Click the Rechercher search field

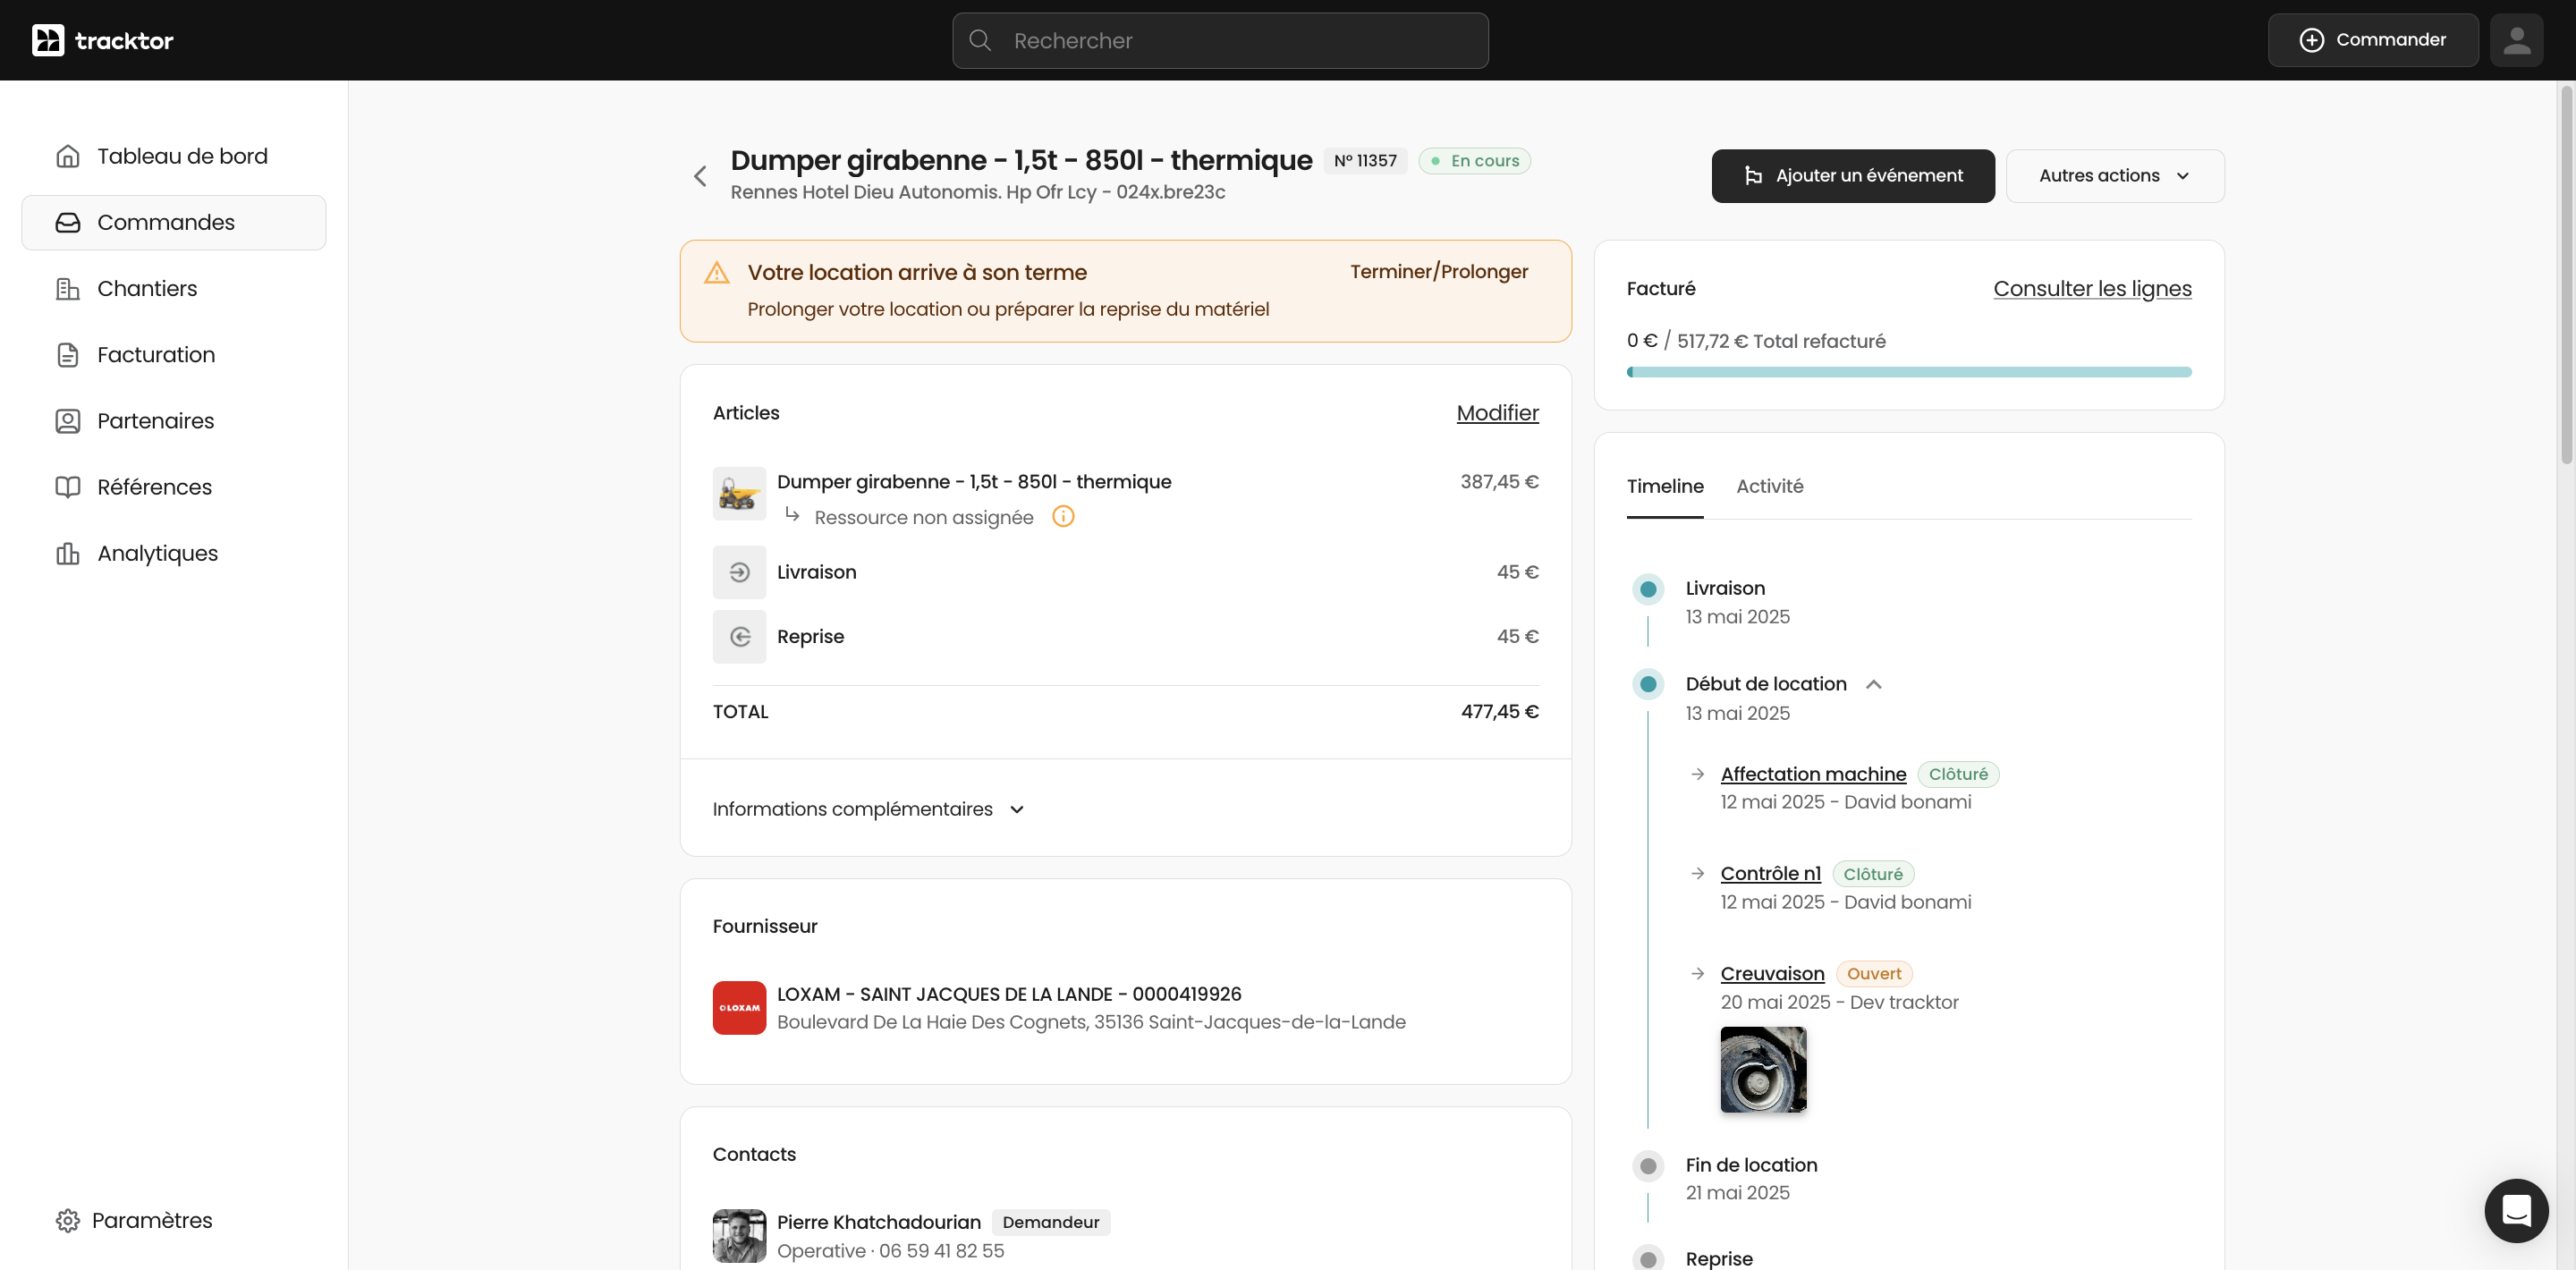1220,40
